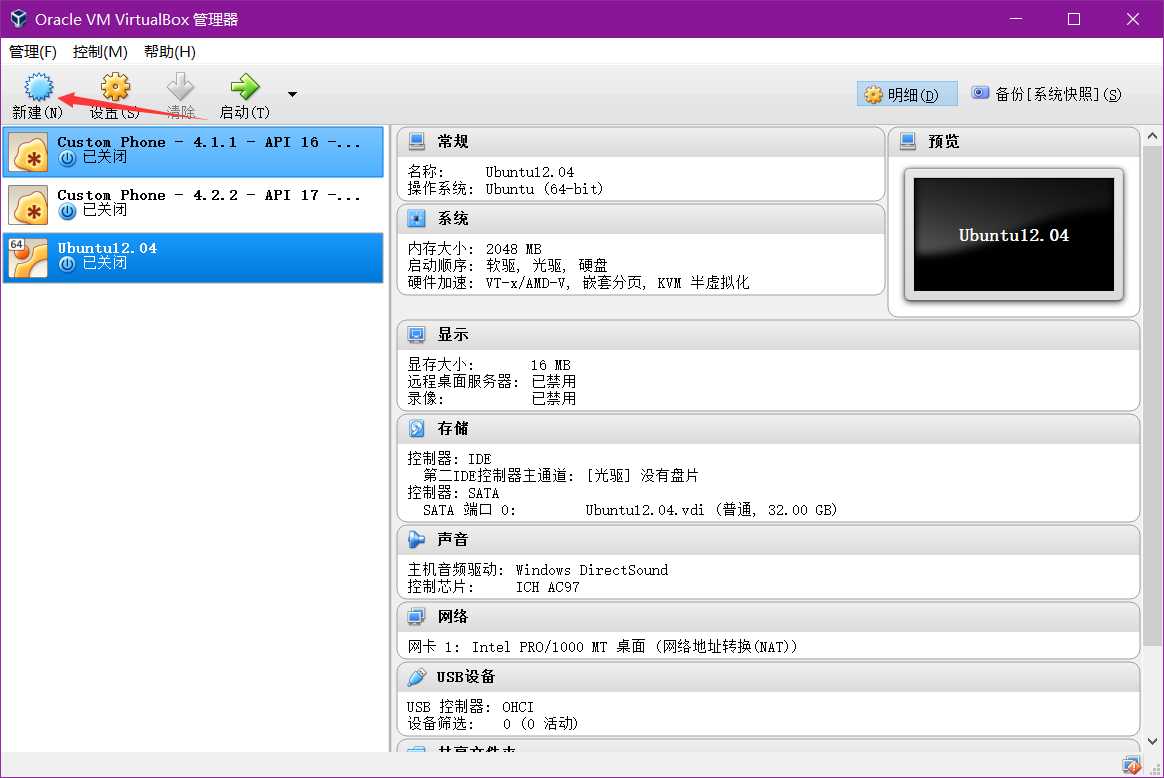1164x778 pixels.
Task: Click the Ubuntu12.04.vdi storage entry
Action: coord(710,510)
